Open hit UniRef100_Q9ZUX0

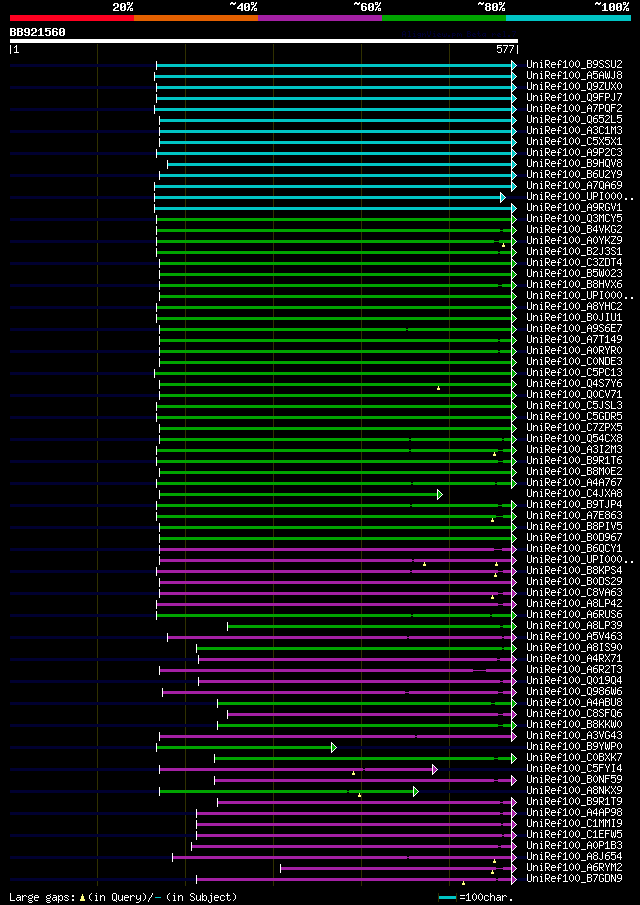[574, 87]
